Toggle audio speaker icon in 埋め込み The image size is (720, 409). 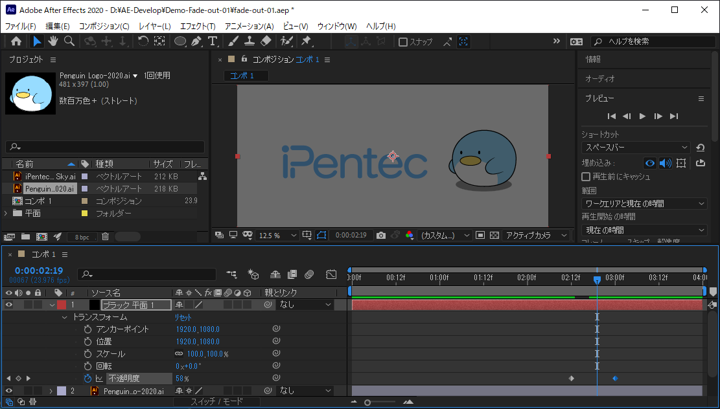pyautogui.click(x=665, y=163)
